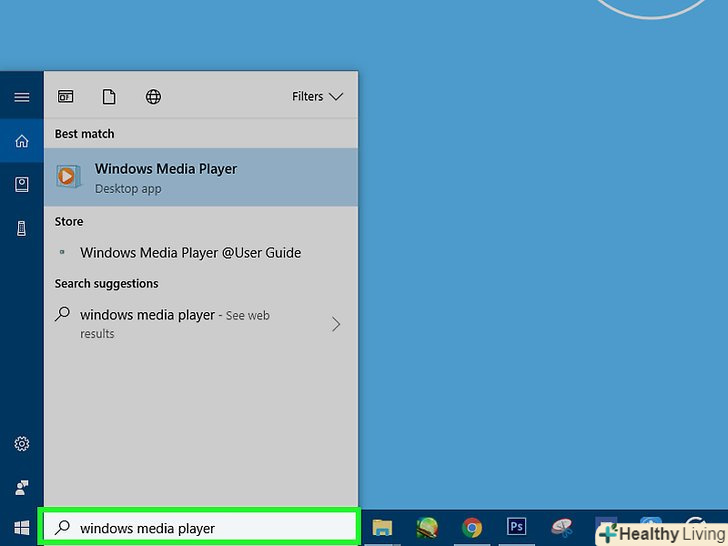Select Windows Media Player @User Guide store result
728x546 pixels.
(x=190, y=253)
